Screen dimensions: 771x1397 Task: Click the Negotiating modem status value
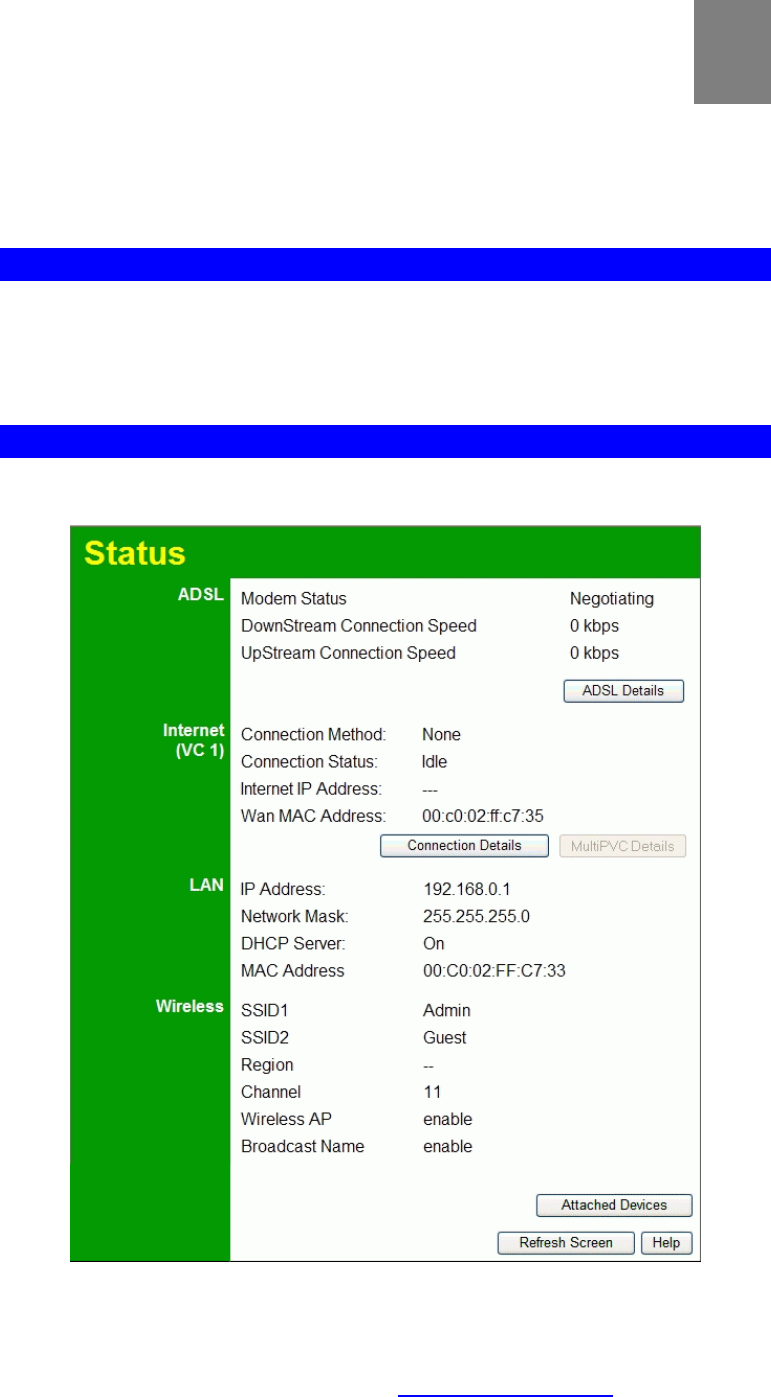click(x=612, y=599)
